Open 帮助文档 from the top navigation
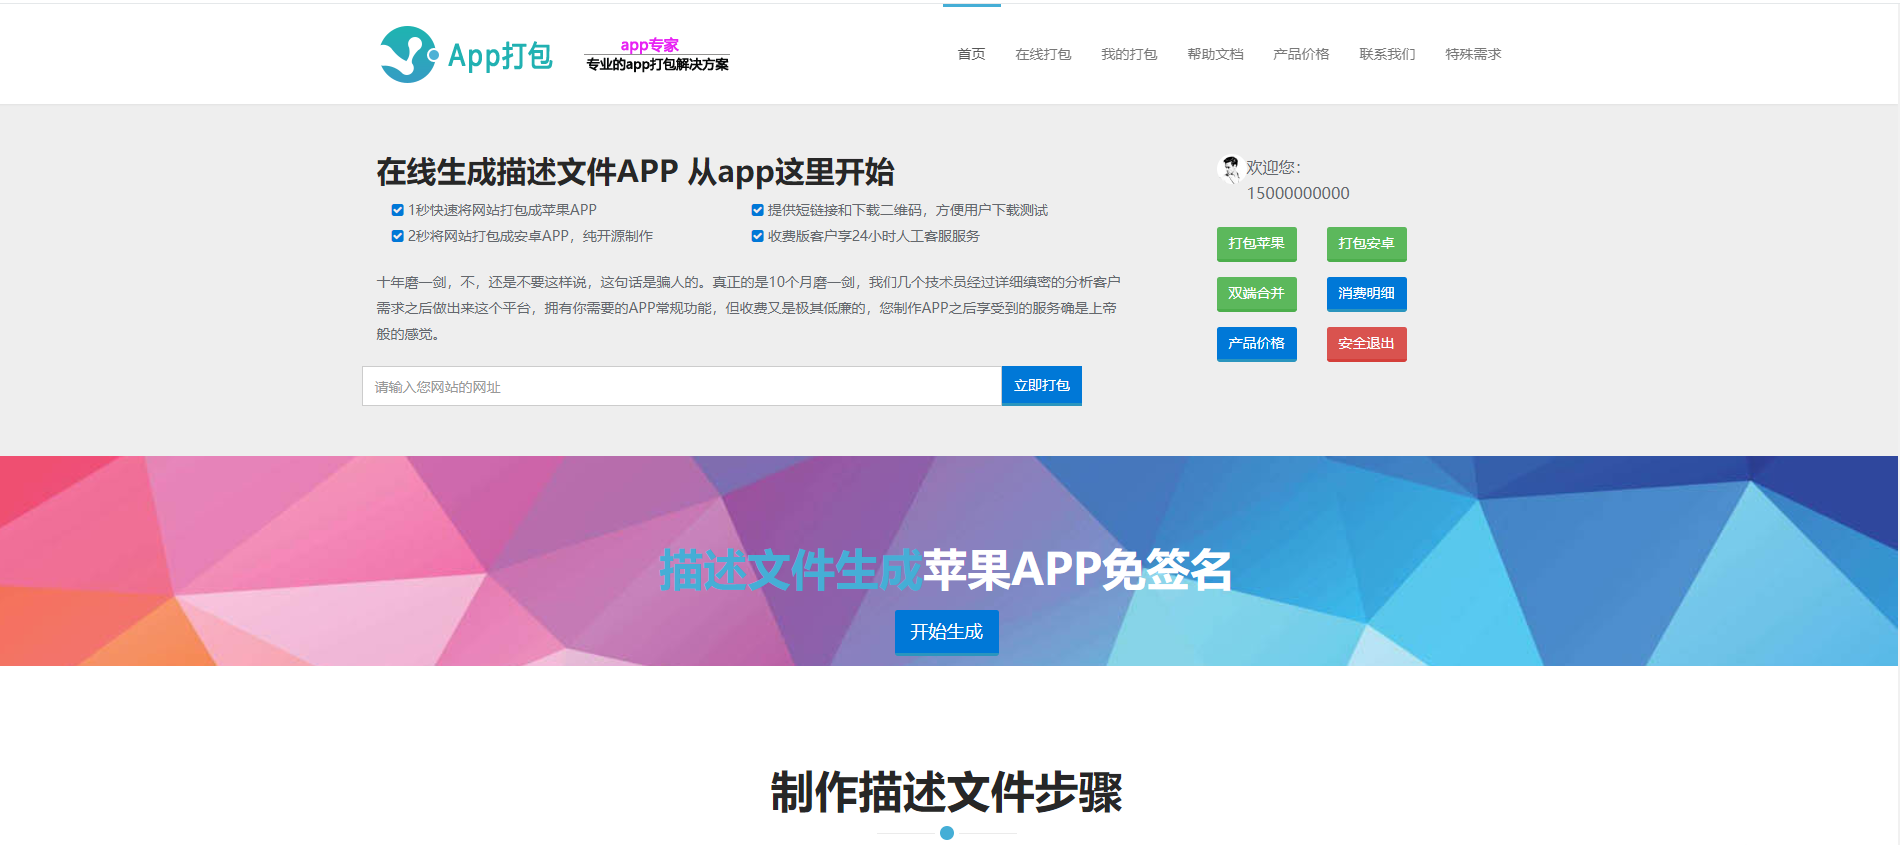The height and width of the screenshot is (845, 1900). (x=1215, y=54)
